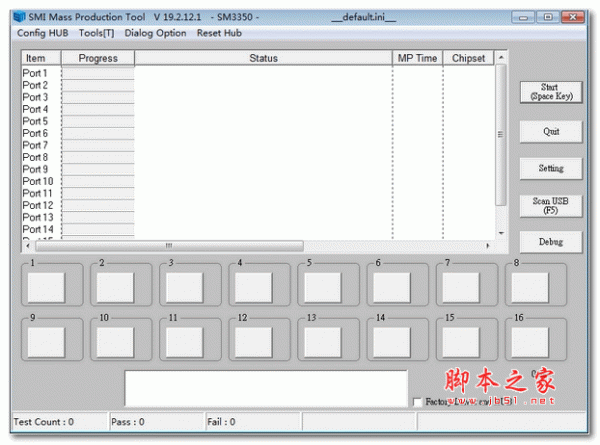This screenshot has height=445, width=600.
Task: Select the Port 14 row
Action: coord(258,230)
